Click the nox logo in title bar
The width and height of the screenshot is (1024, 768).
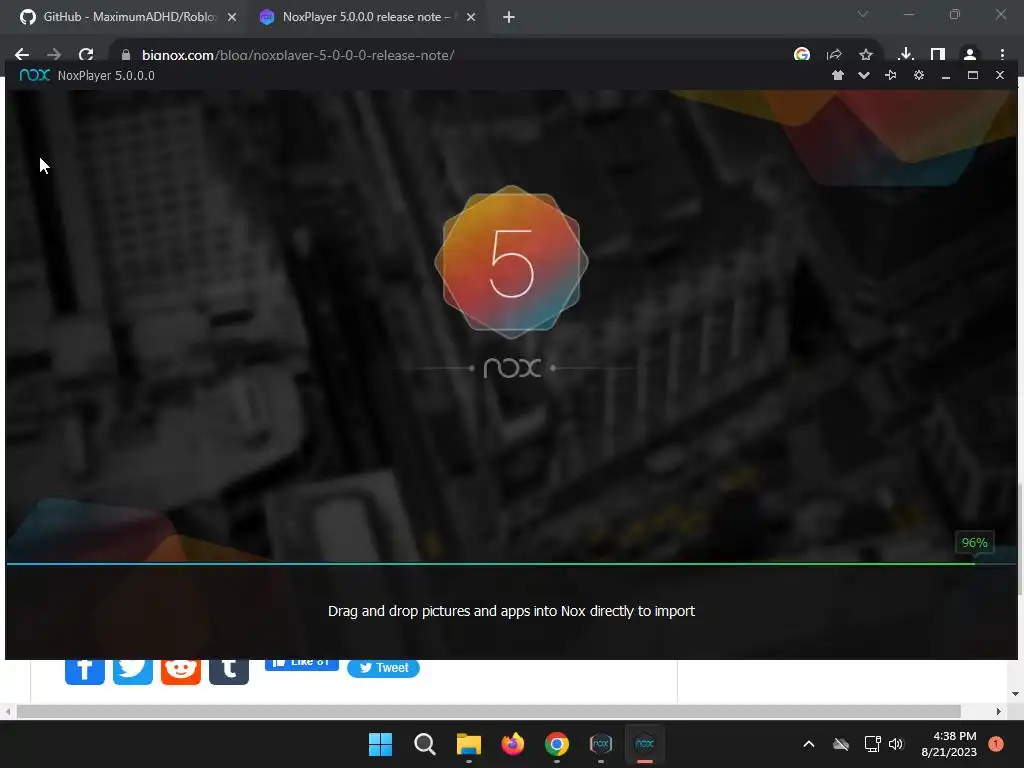(x=35, y=75)
